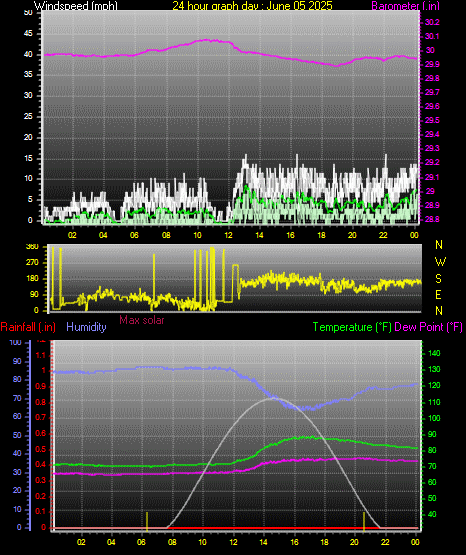Click the bottom N compass label
Viewport: 466px width, 555px height.
439,311
